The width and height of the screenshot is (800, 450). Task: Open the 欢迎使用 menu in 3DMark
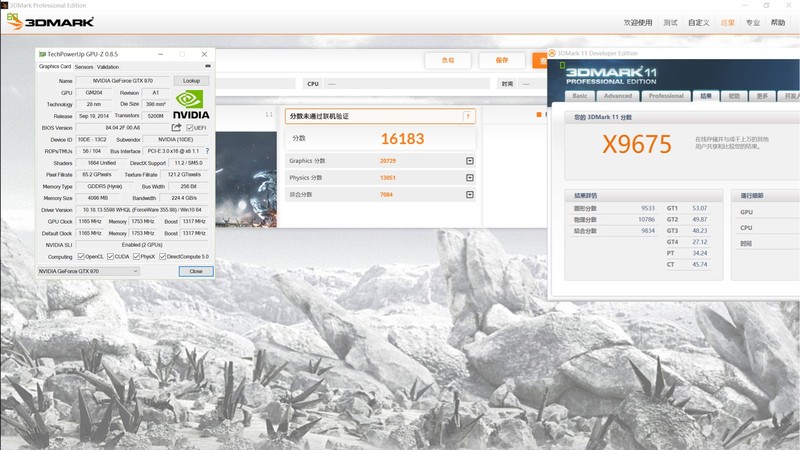pos(638,22)
